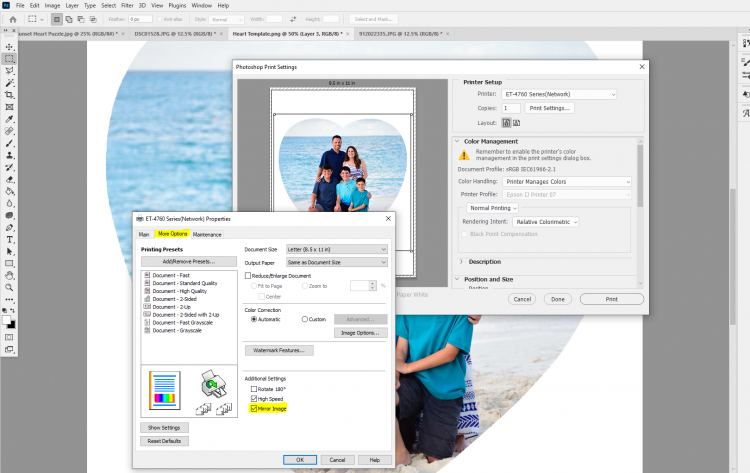Click the Copies input field
The width and height of the screenshot is (750, 473).
pyautogui.click(x=511, y=108)
